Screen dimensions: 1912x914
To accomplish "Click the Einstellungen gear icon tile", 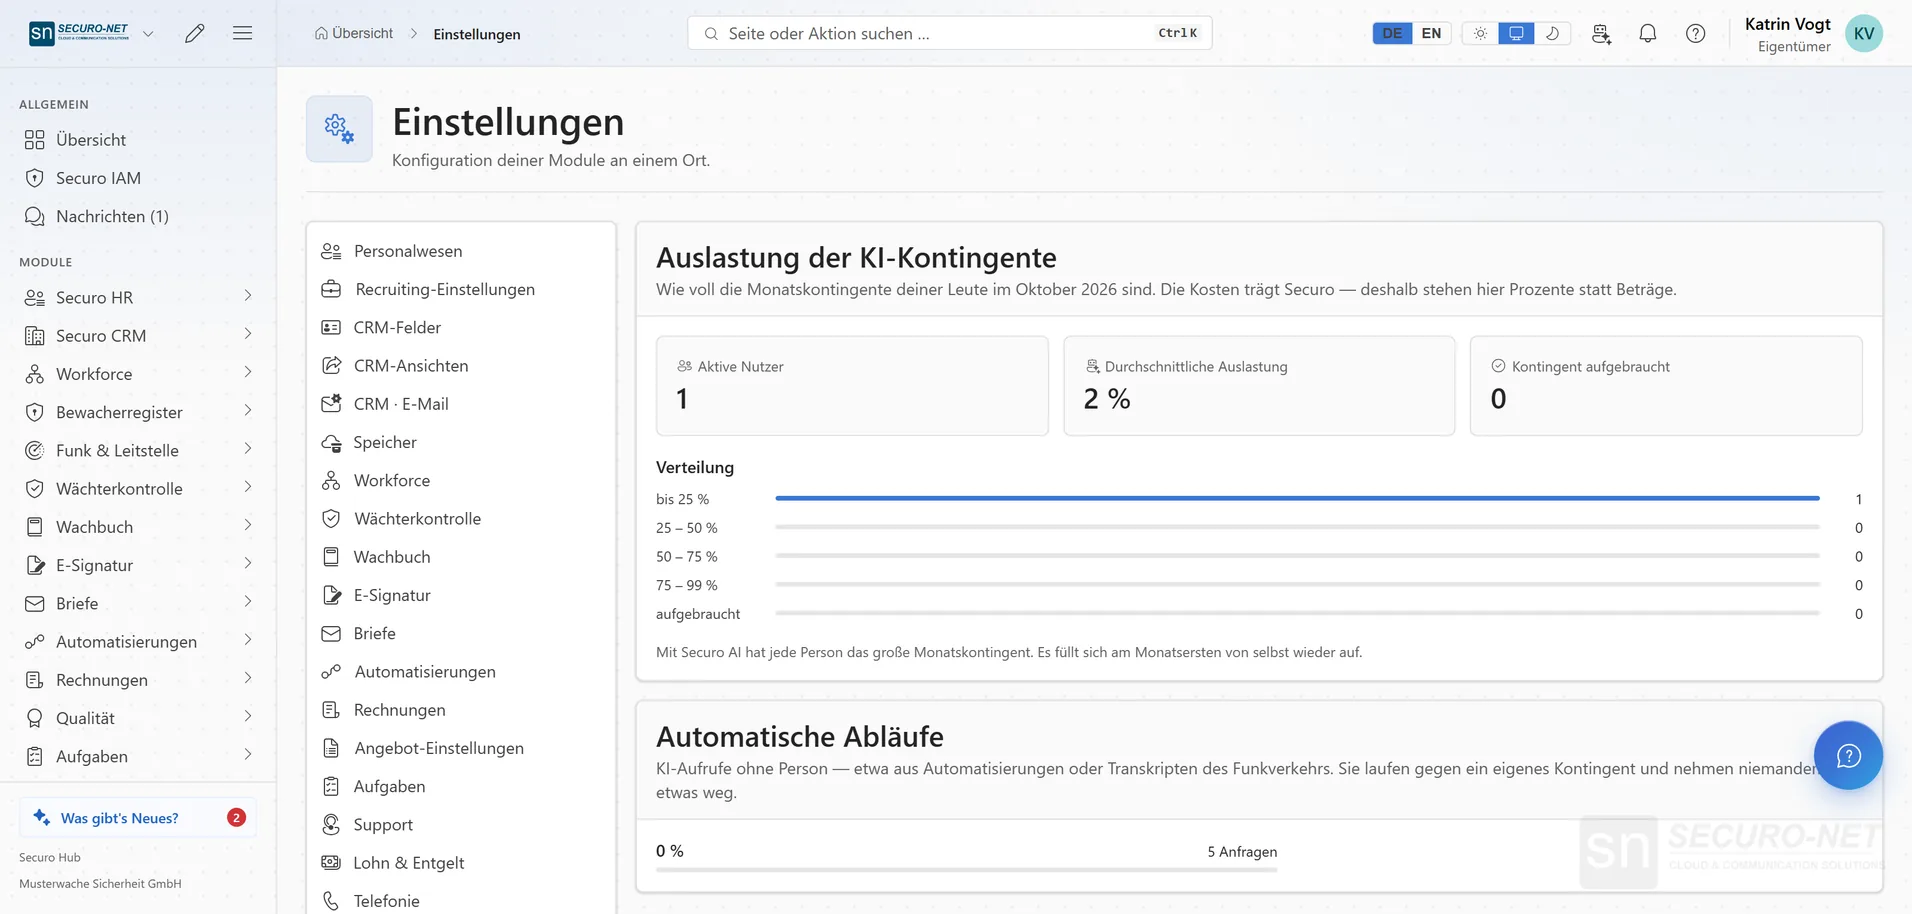I will click(x=339, y=129).
